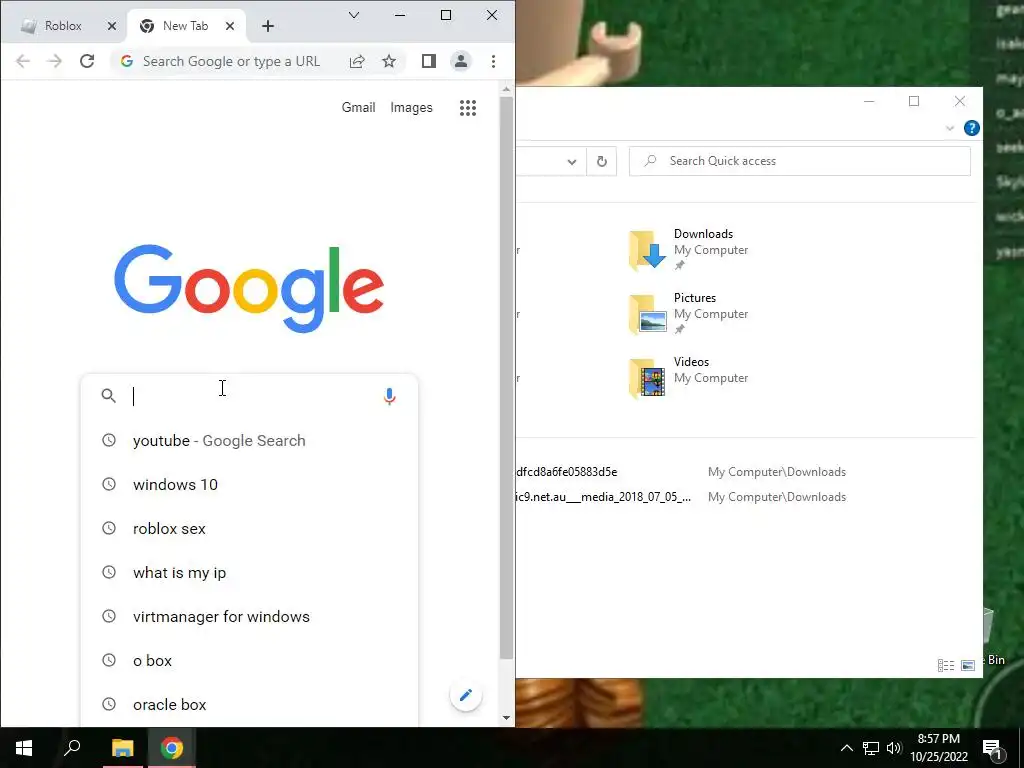Show hidden system tray icons

point(846,748)
